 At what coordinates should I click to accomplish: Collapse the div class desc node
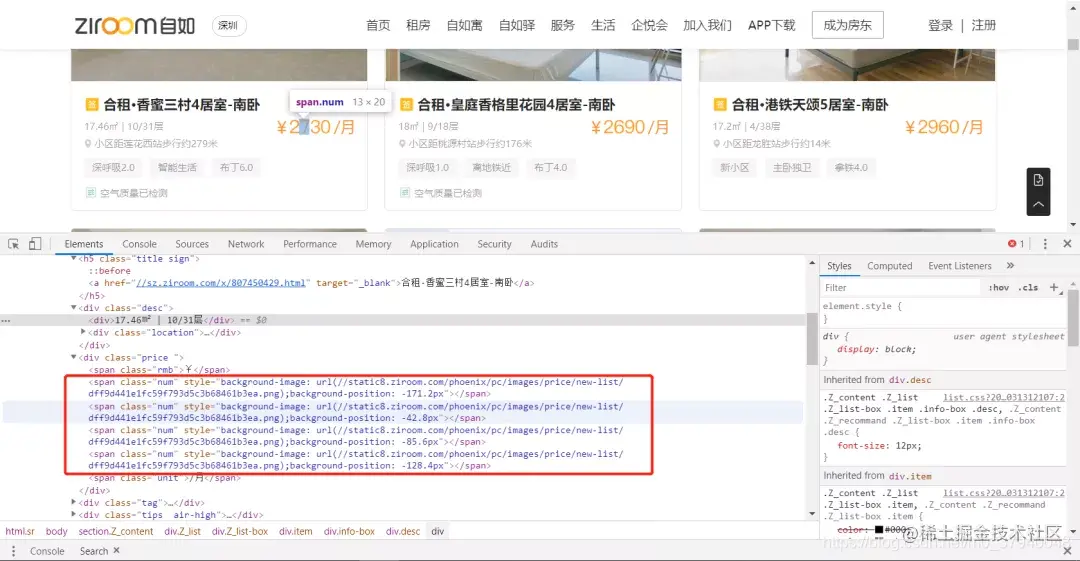[x=74, y=307]
